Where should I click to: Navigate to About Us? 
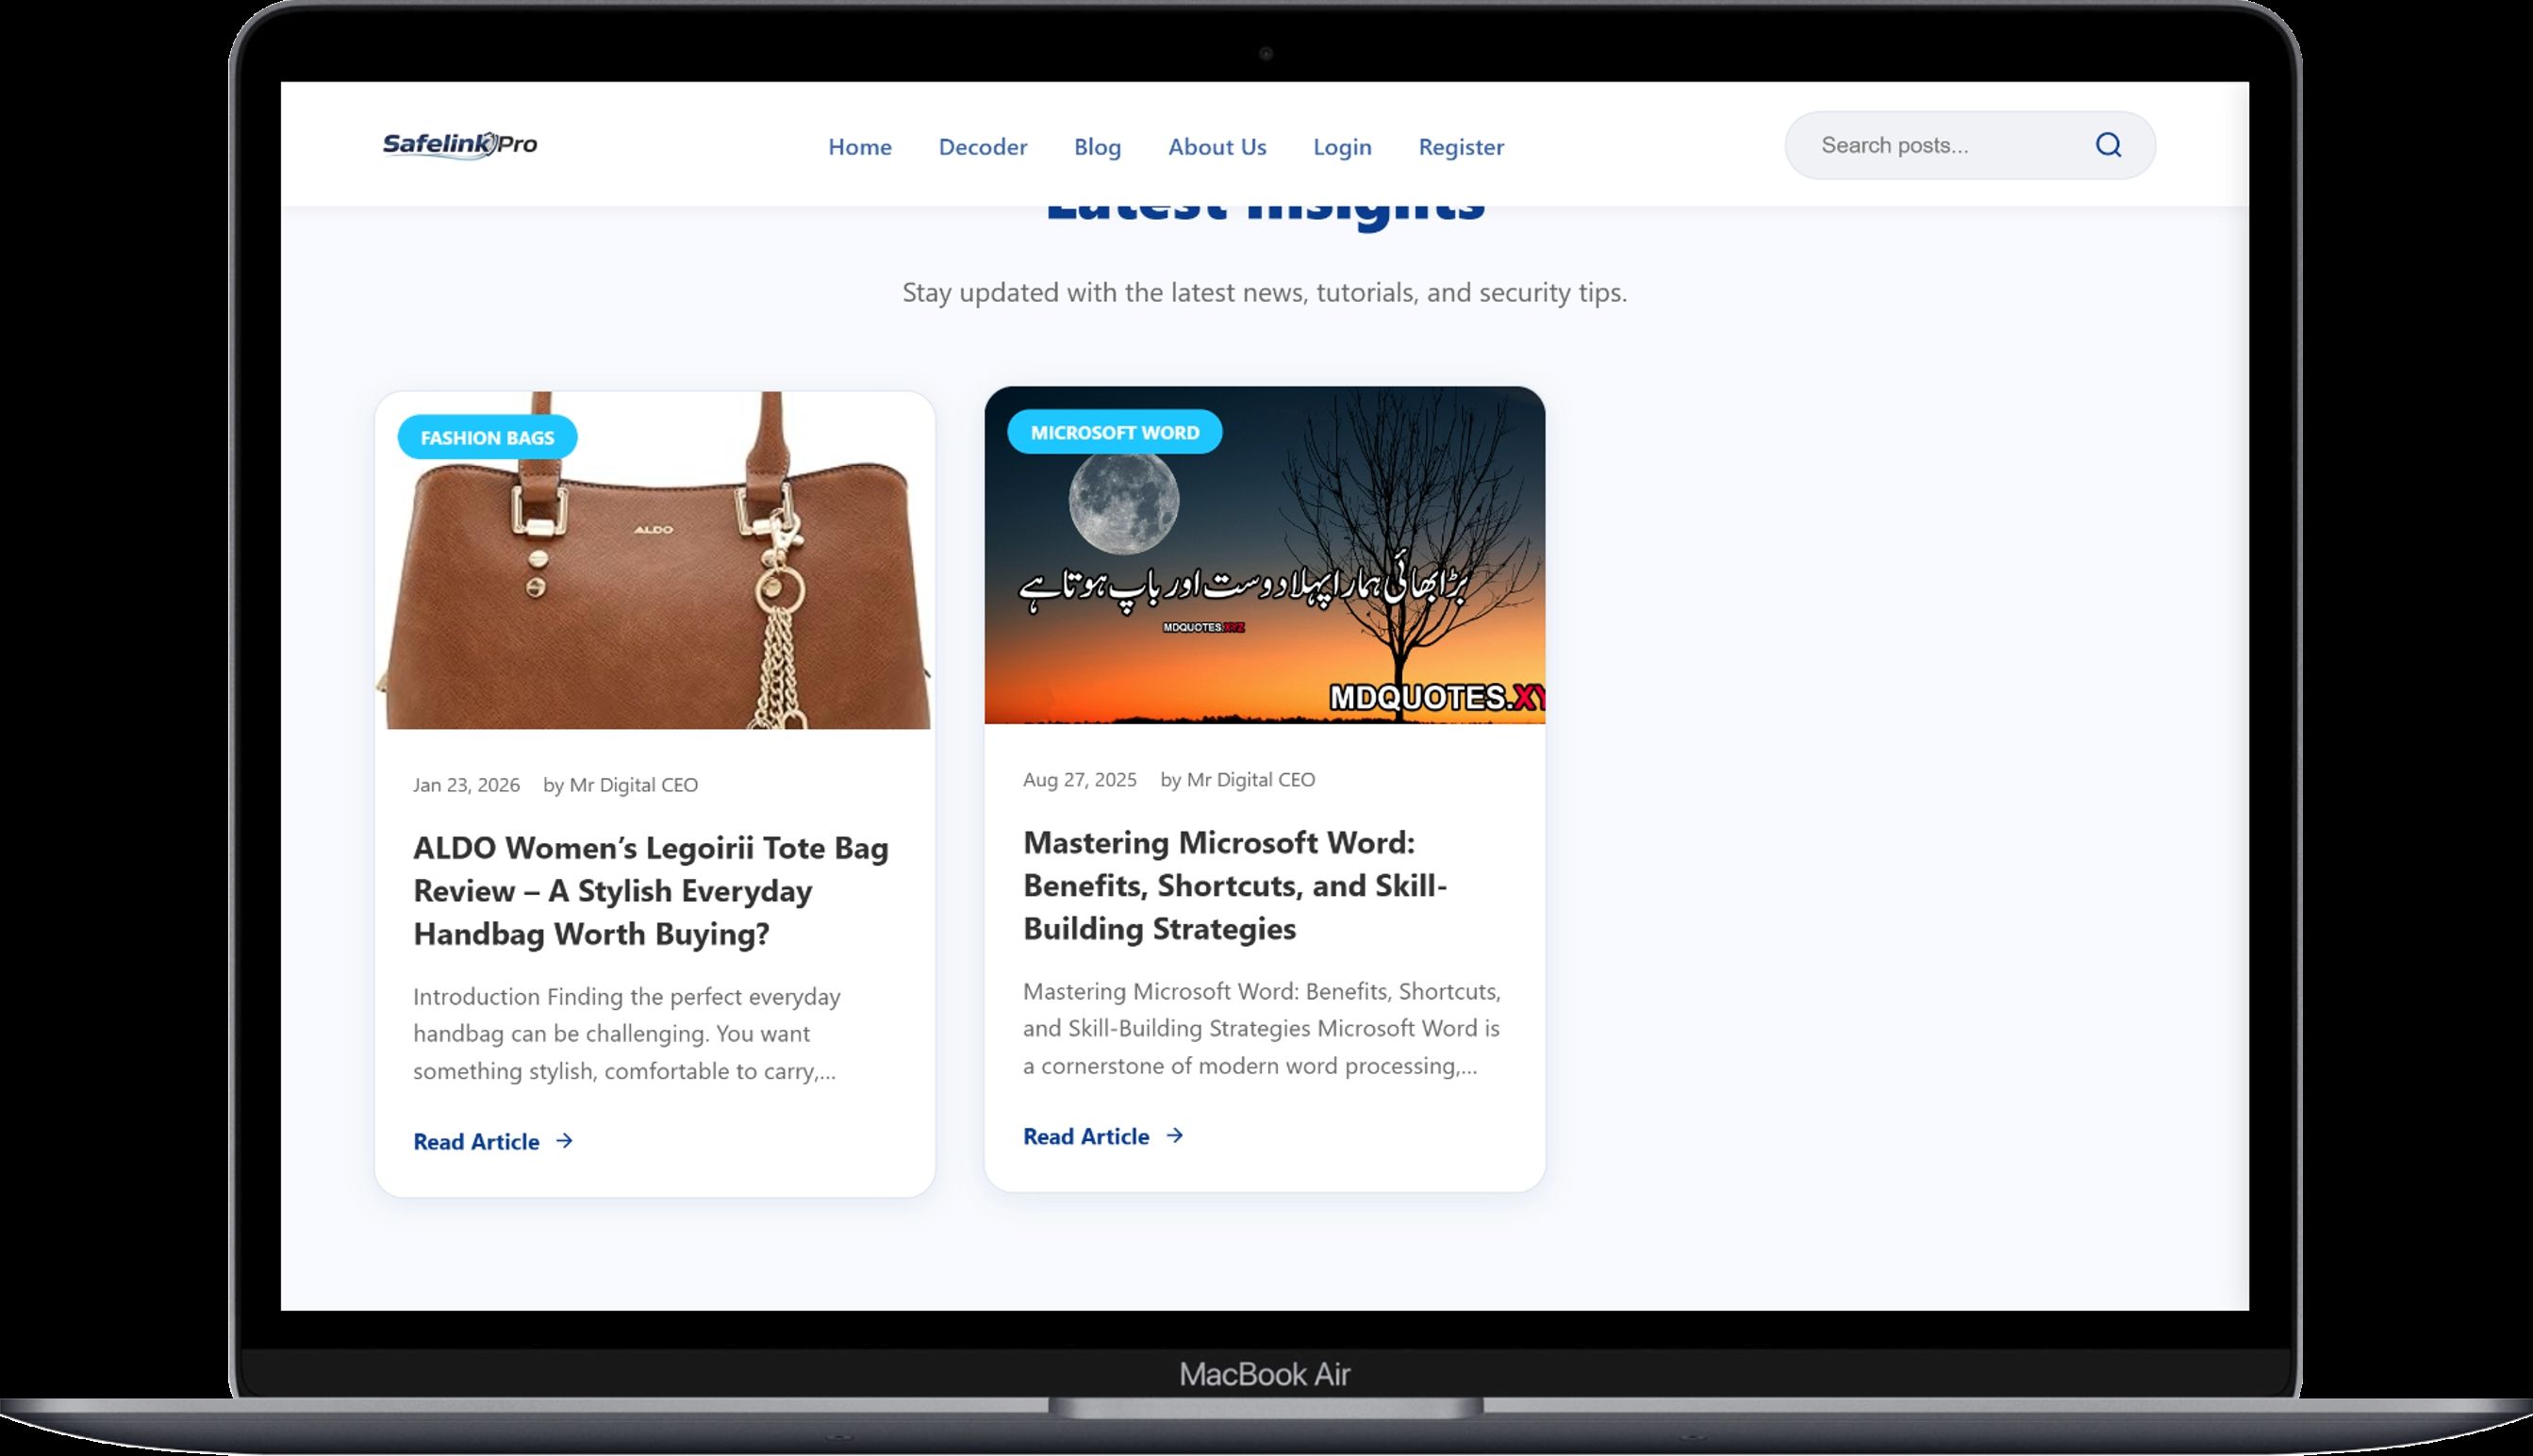pos(1217,147)
